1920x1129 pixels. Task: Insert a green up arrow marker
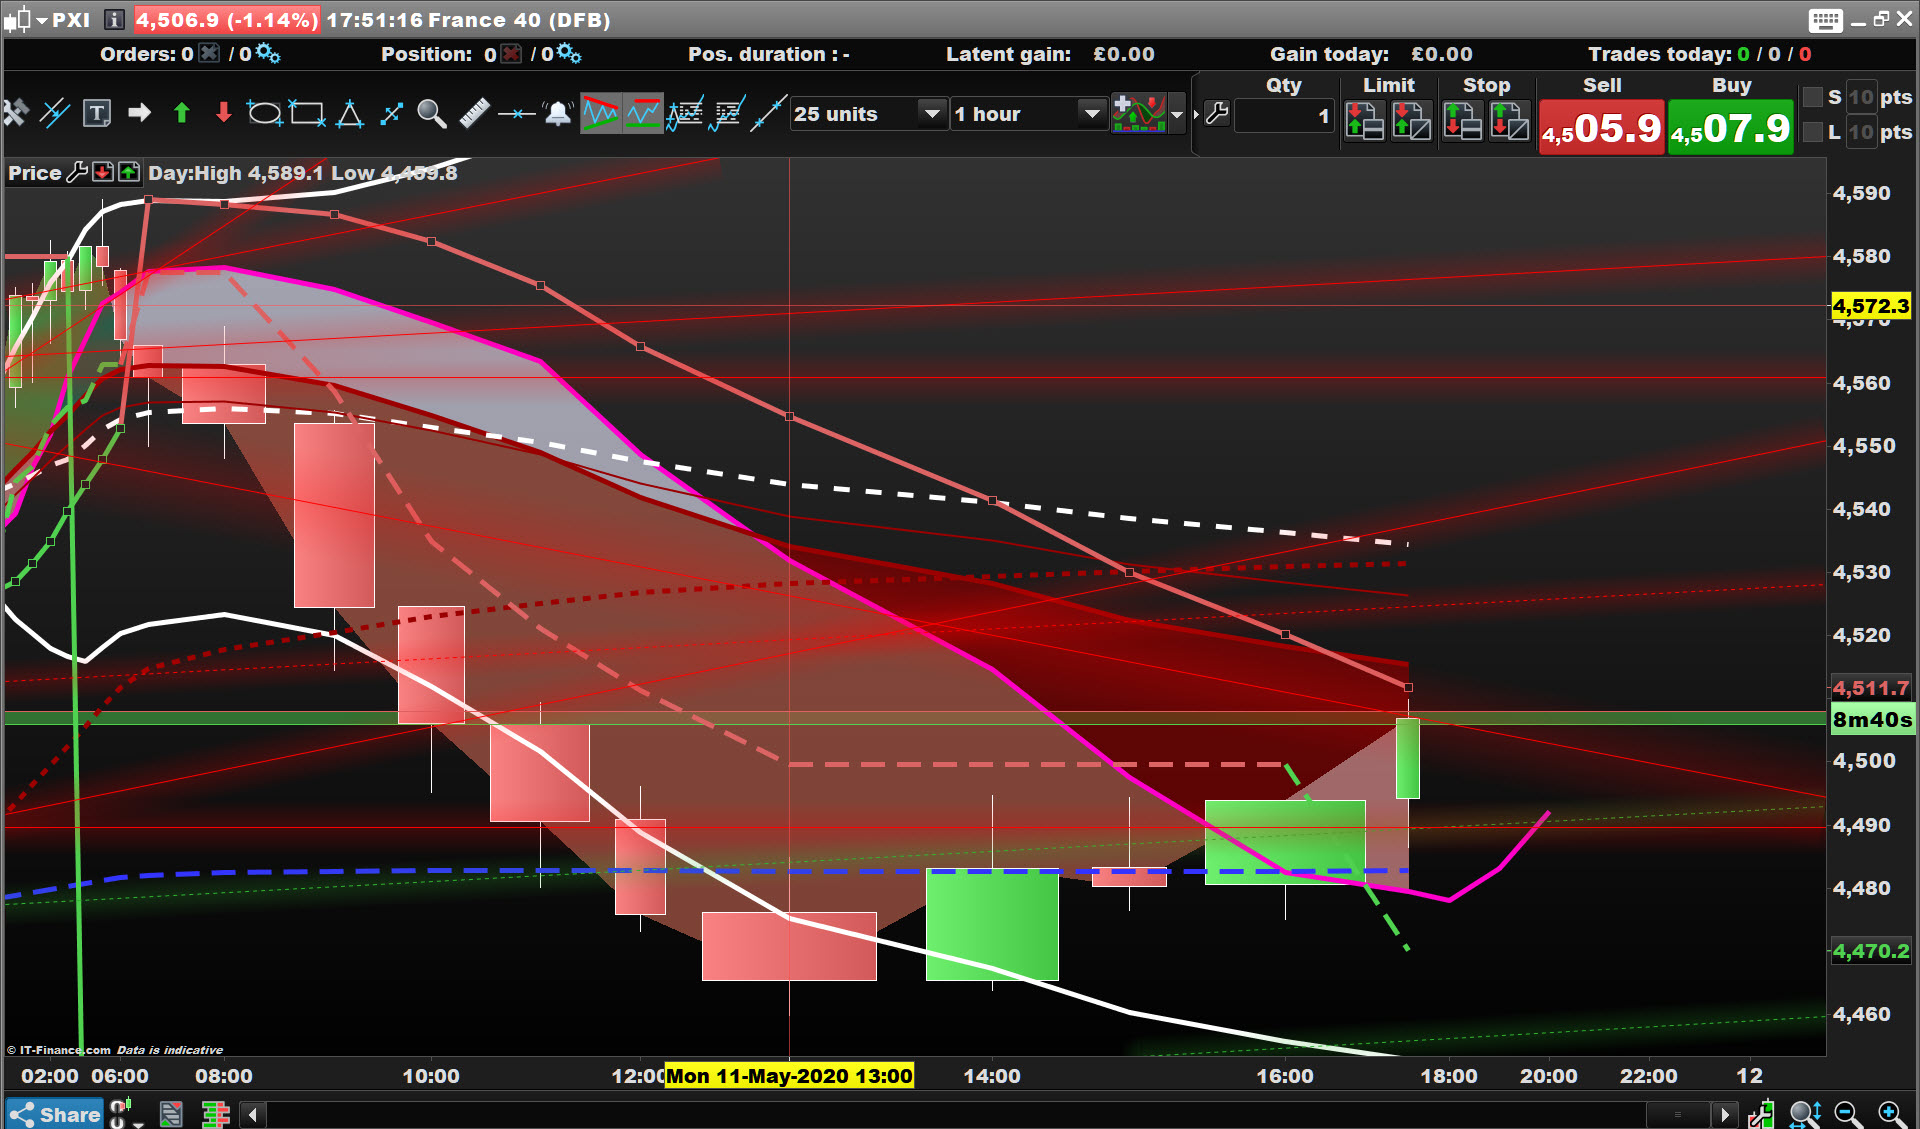(x=182, y=114)
